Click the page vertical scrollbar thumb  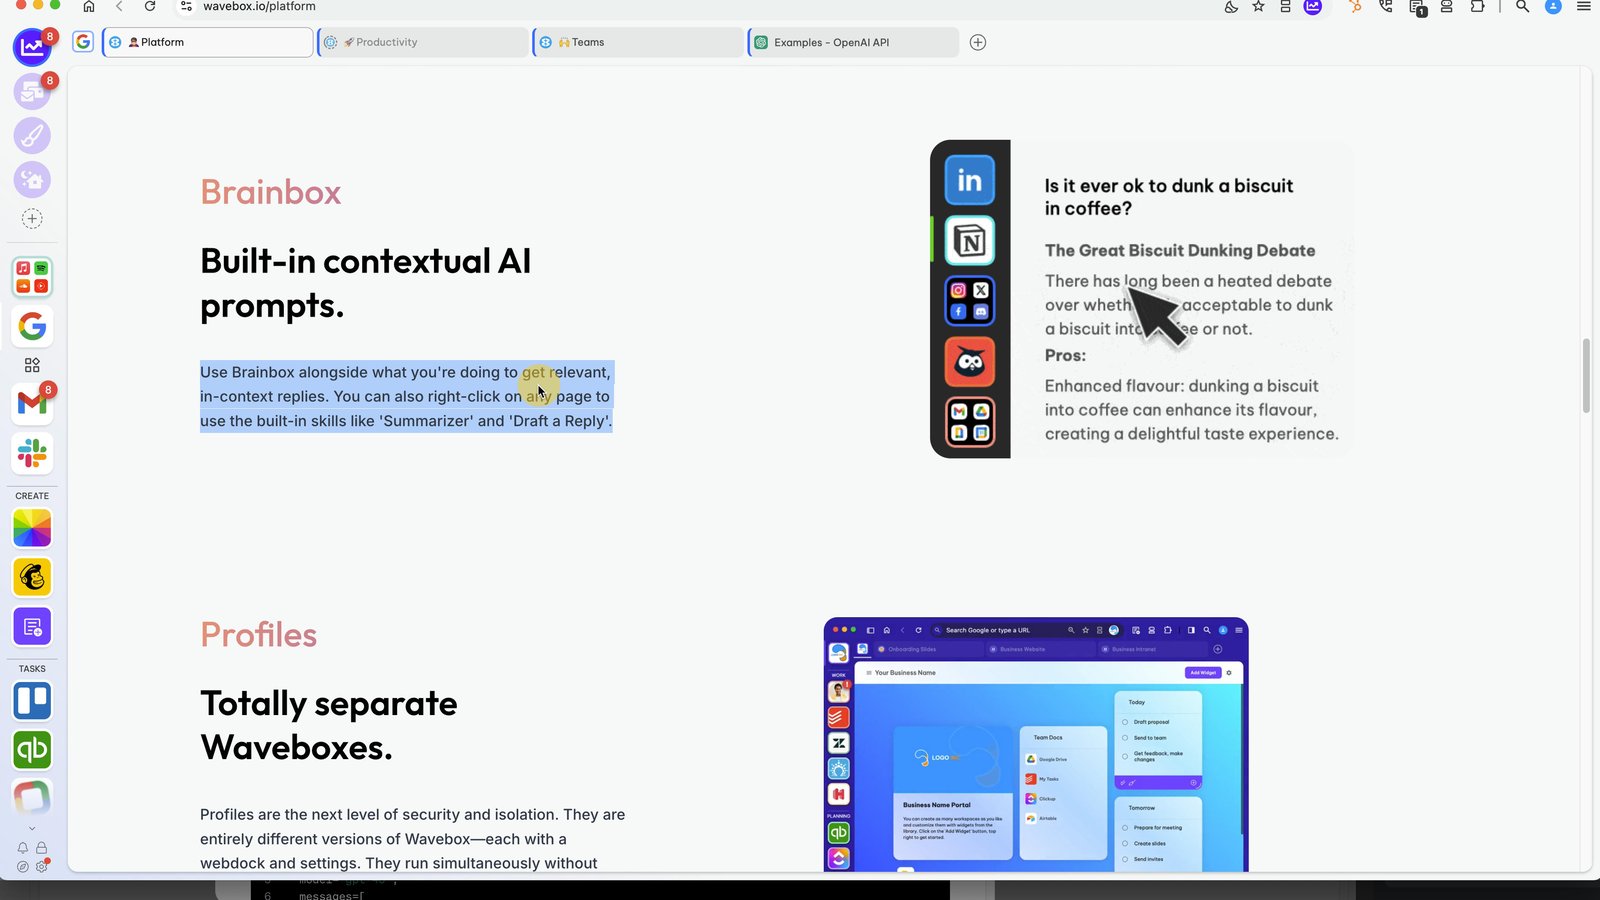tap(1586, 376)
